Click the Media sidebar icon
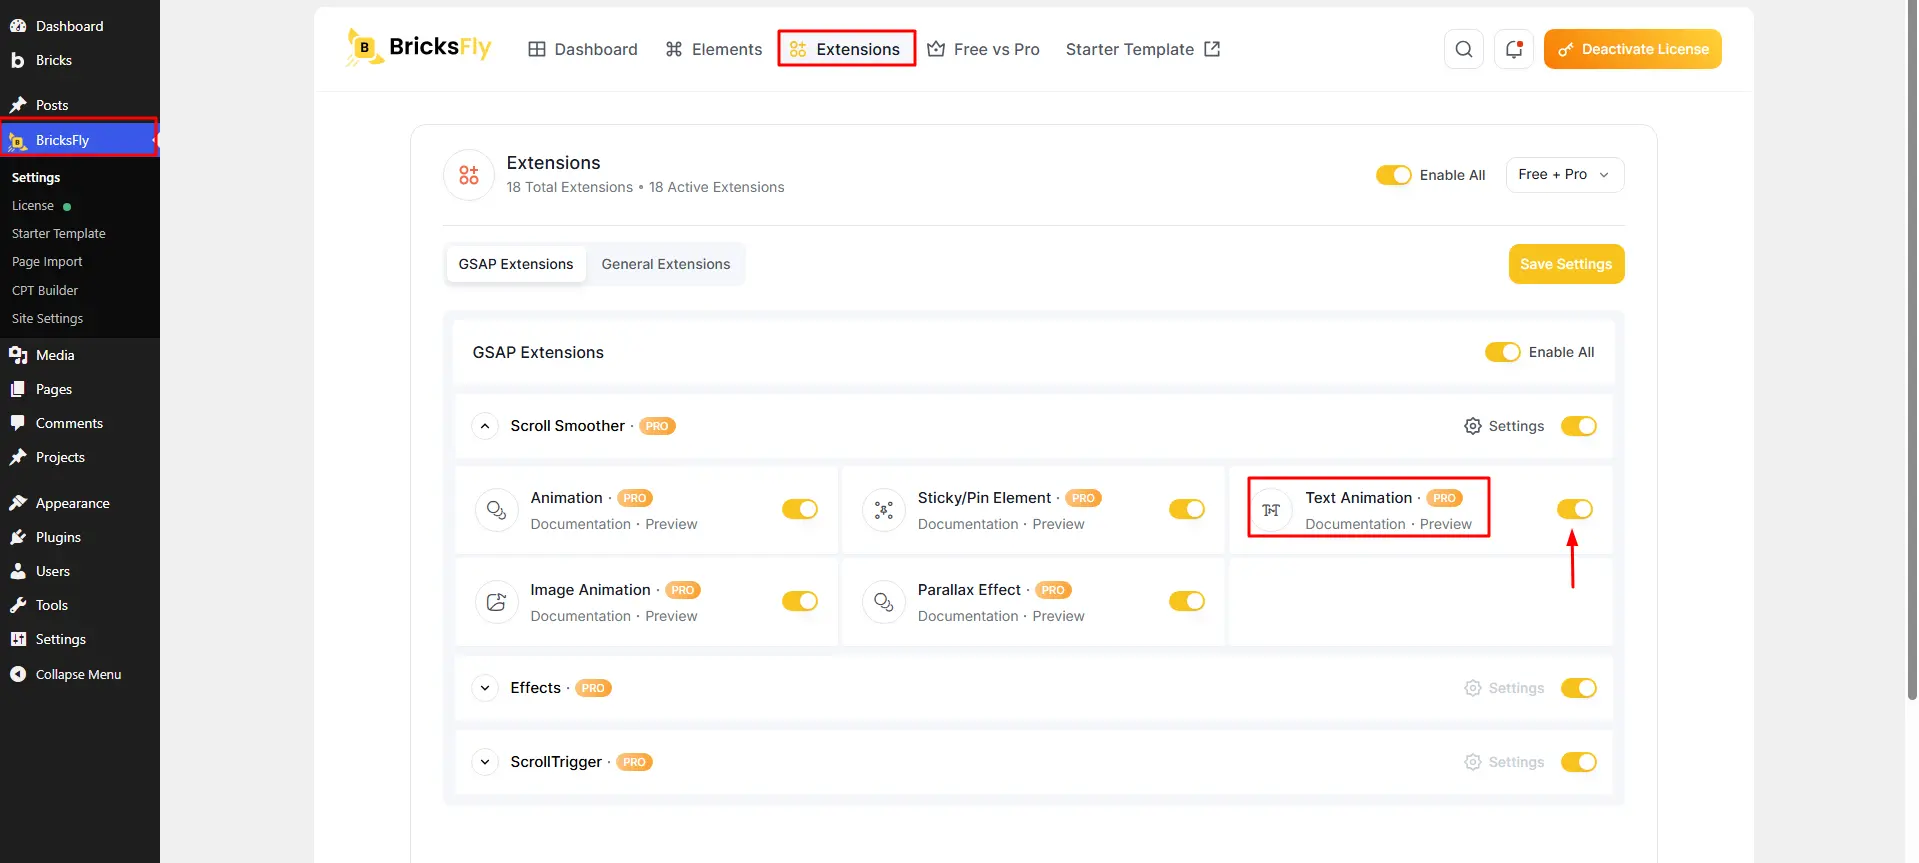This screenshot has height=863, width=1919. (x=18, y=355)
